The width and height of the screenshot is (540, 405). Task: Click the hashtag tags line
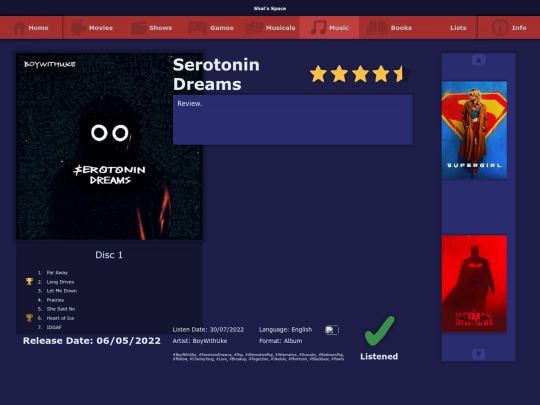258,356
